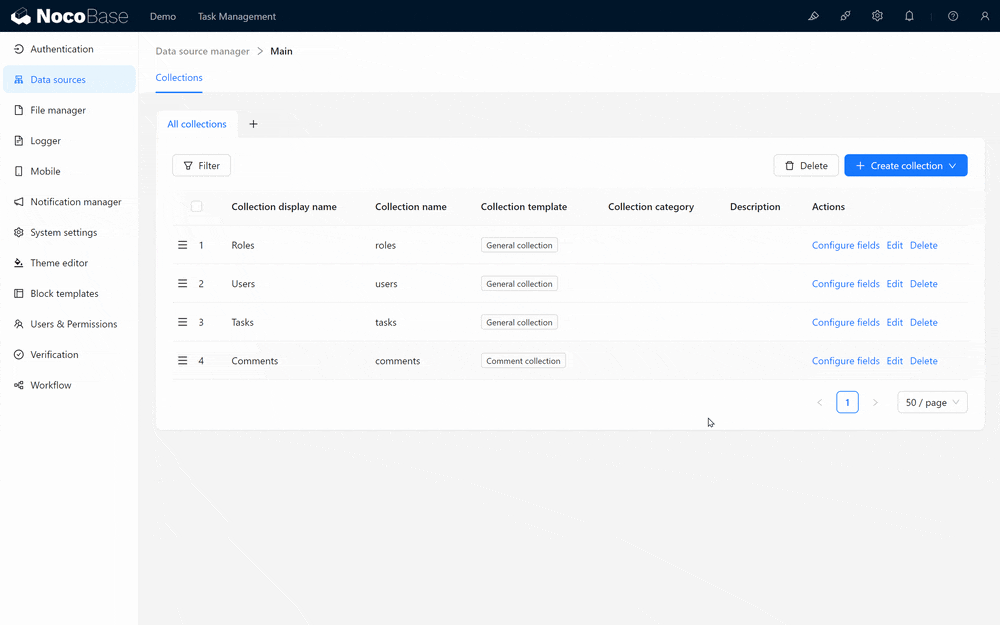Image resolution: width=1000 pixels, height=625 pixels.
Task: Select the All collections tab
Action: [x=196, y=124]
